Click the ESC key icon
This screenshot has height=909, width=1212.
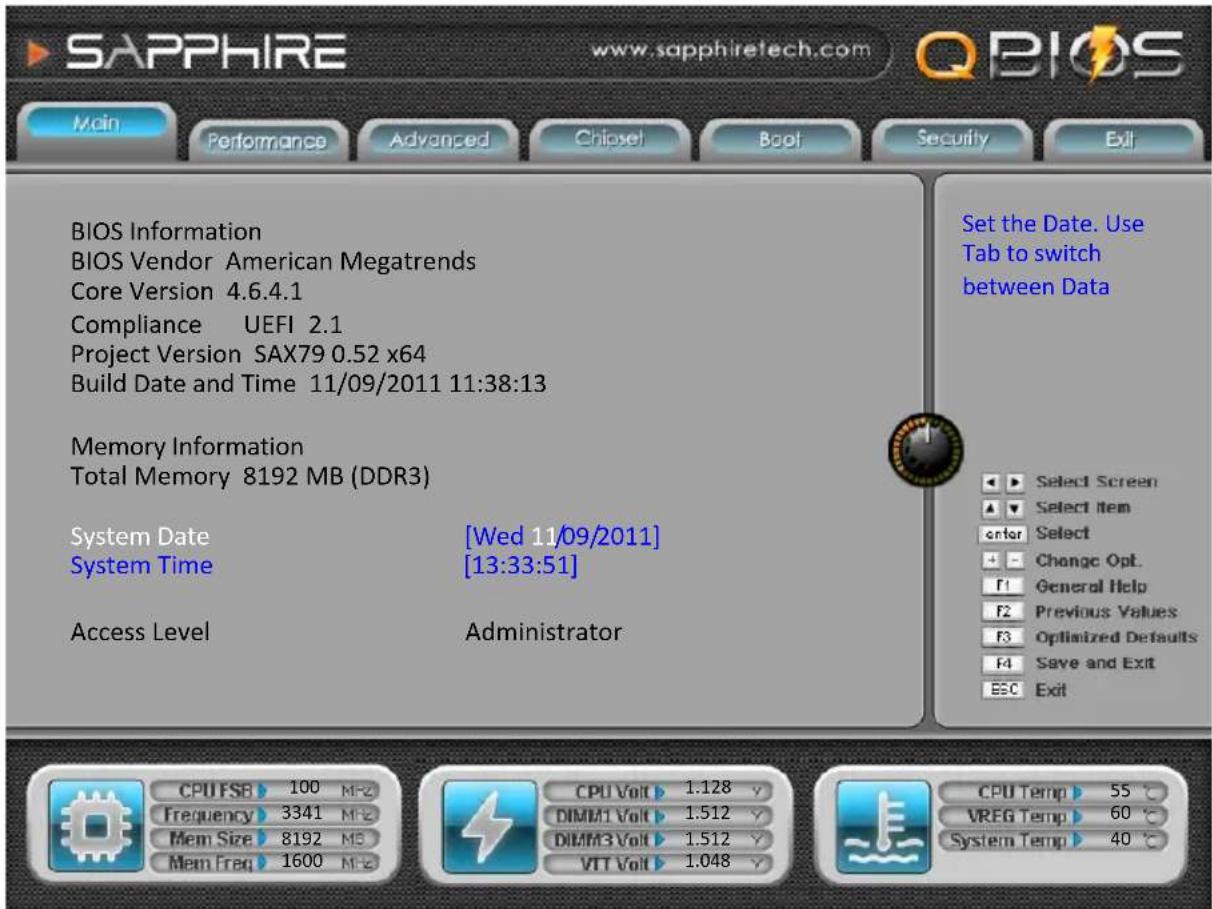pyautogui.click(x=1005, y=690)
